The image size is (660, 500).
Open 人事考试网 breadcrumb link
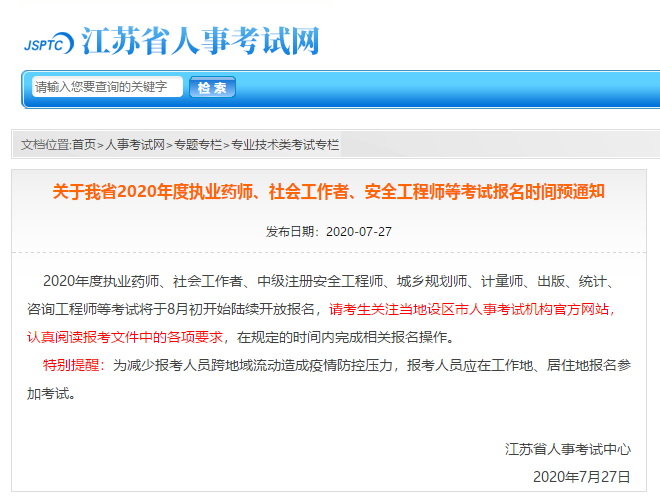point(135,145)
